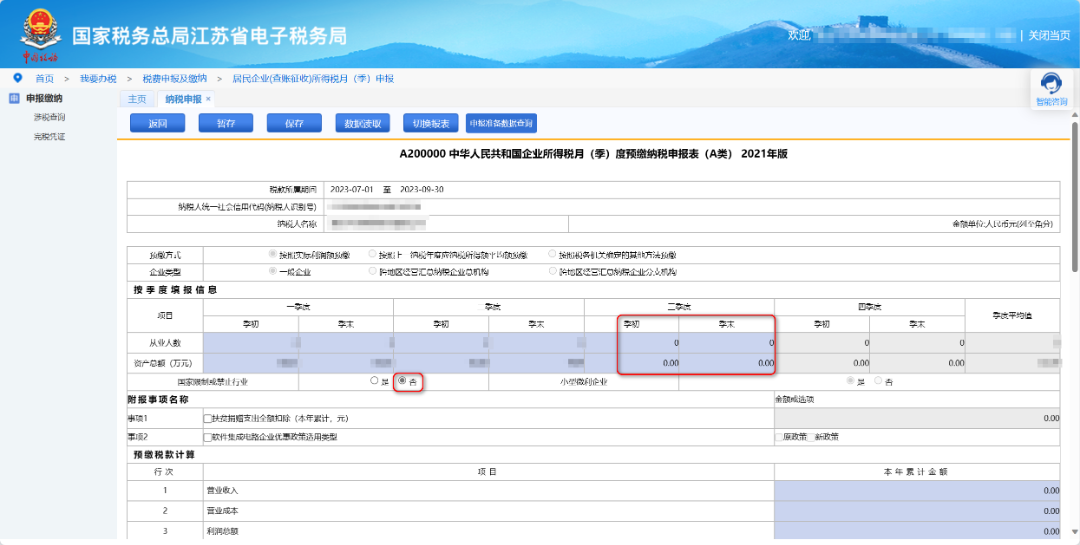Click third-quarter 季初 从业人数 field

632,342
